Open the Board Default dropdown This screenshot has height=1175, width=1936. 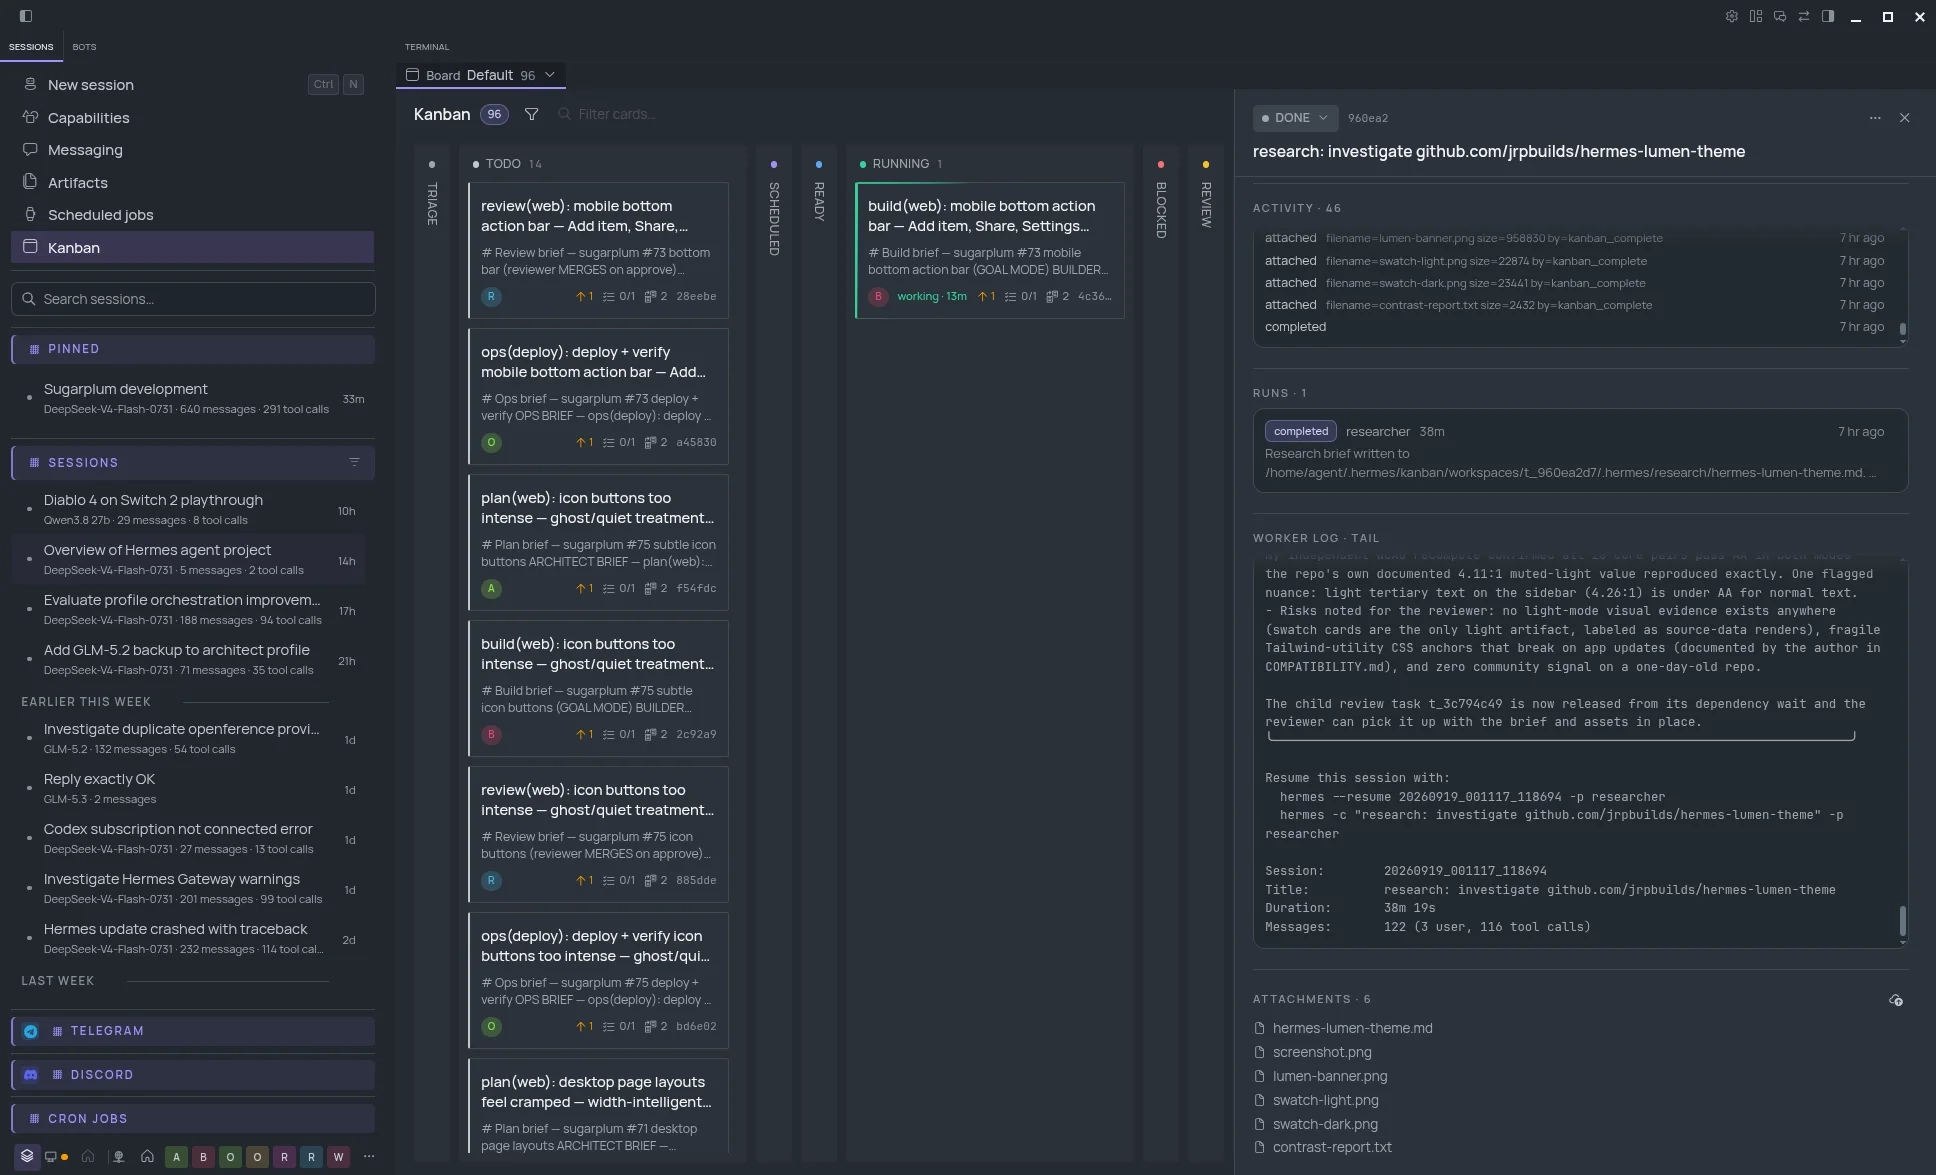pos(481,75)
